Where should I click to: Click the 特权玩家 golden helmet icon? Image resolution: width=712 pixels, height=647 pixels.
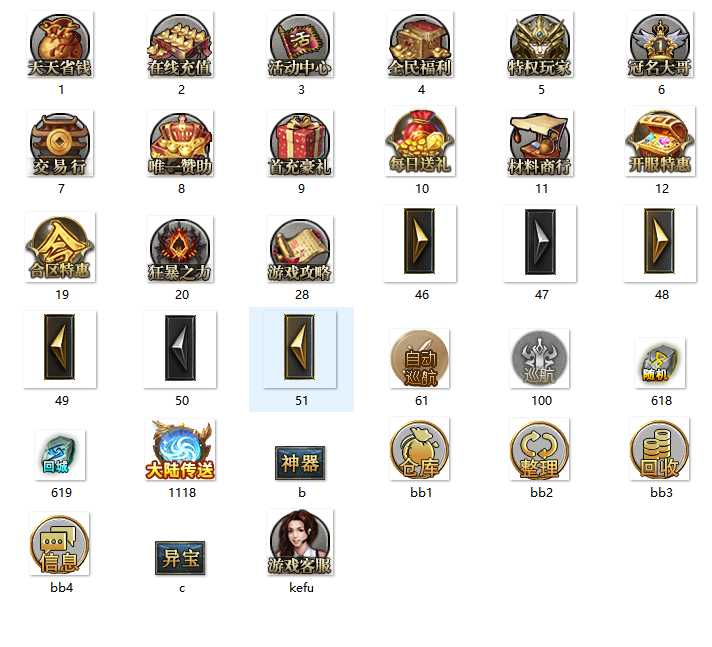(540, 44)
